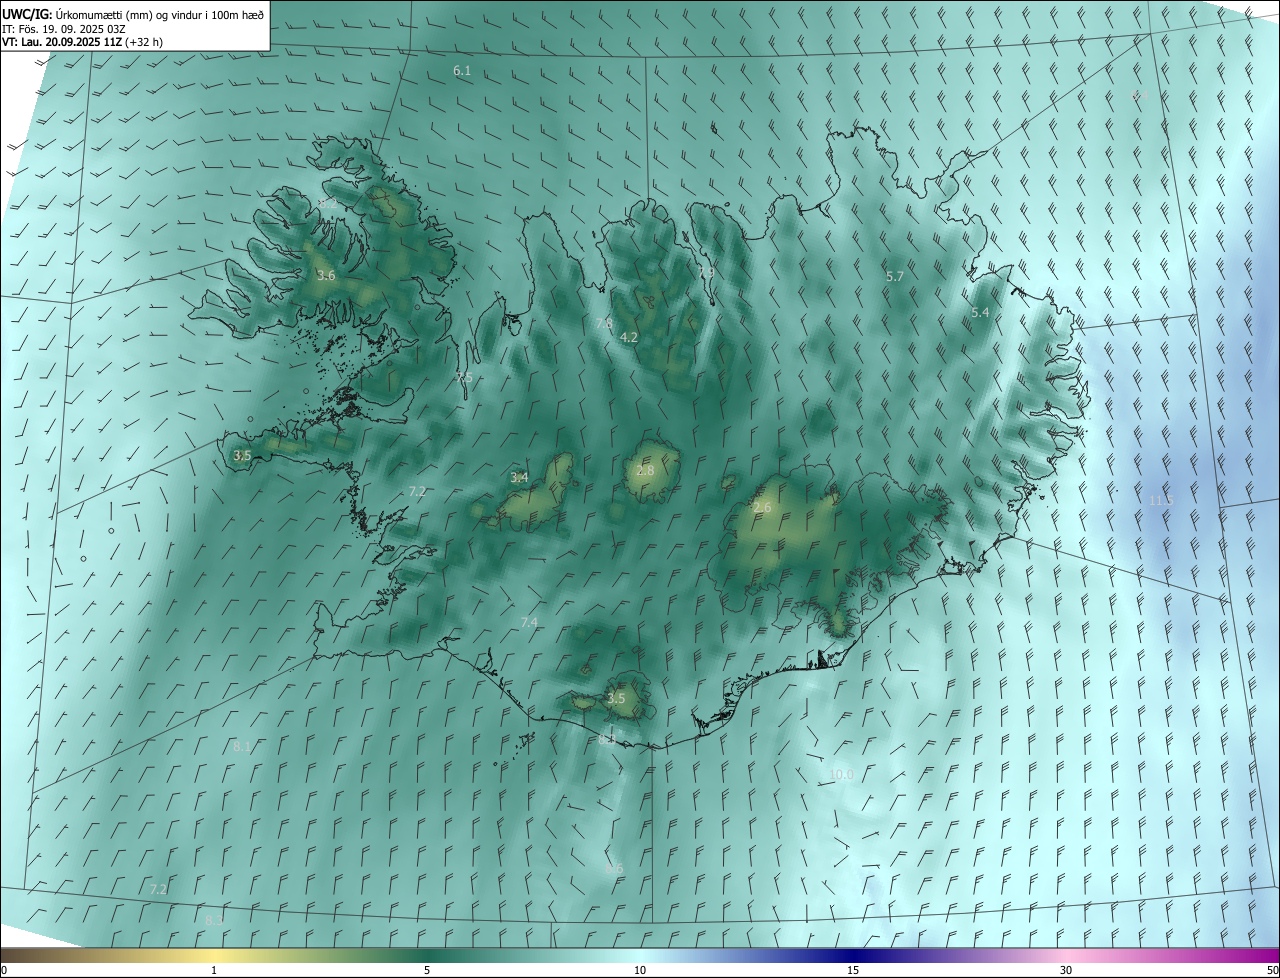The image size is (1280, 978).
Task: Click the 'Úrkomumætti (mm) og vindur í 100m hæð' title
Action: [x=159, y=13]
